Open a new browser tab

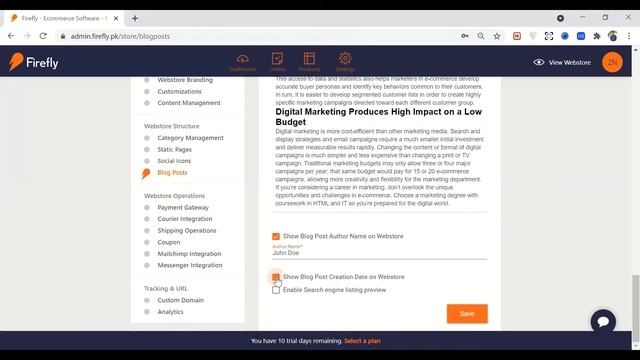tap(135, 18)
